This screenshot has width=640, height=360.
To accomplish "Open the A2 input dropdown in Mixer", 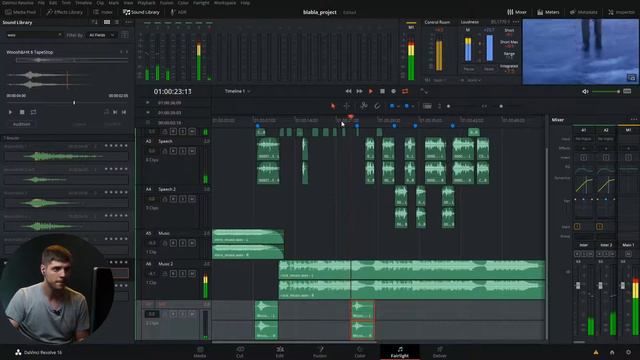I will [606, 139].
